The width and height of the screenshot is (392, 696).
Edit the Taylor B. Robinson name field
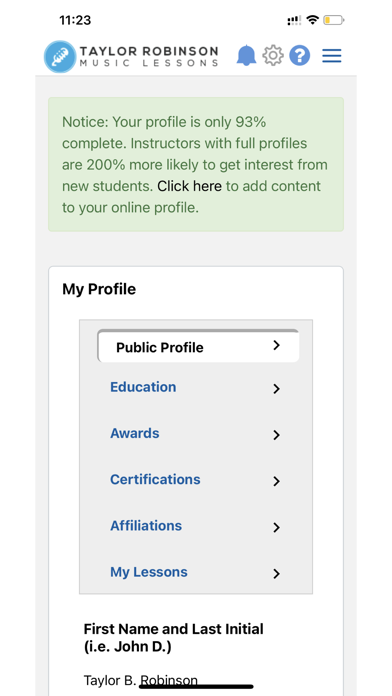point(141,680)
